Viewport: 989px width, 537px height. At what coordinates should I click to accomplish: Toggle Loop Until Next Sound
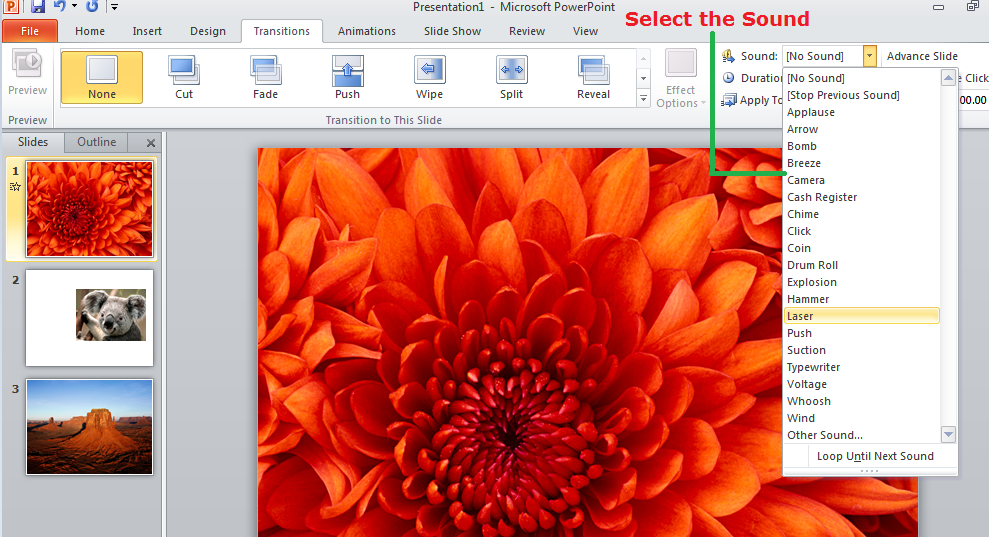pos(870,456)
